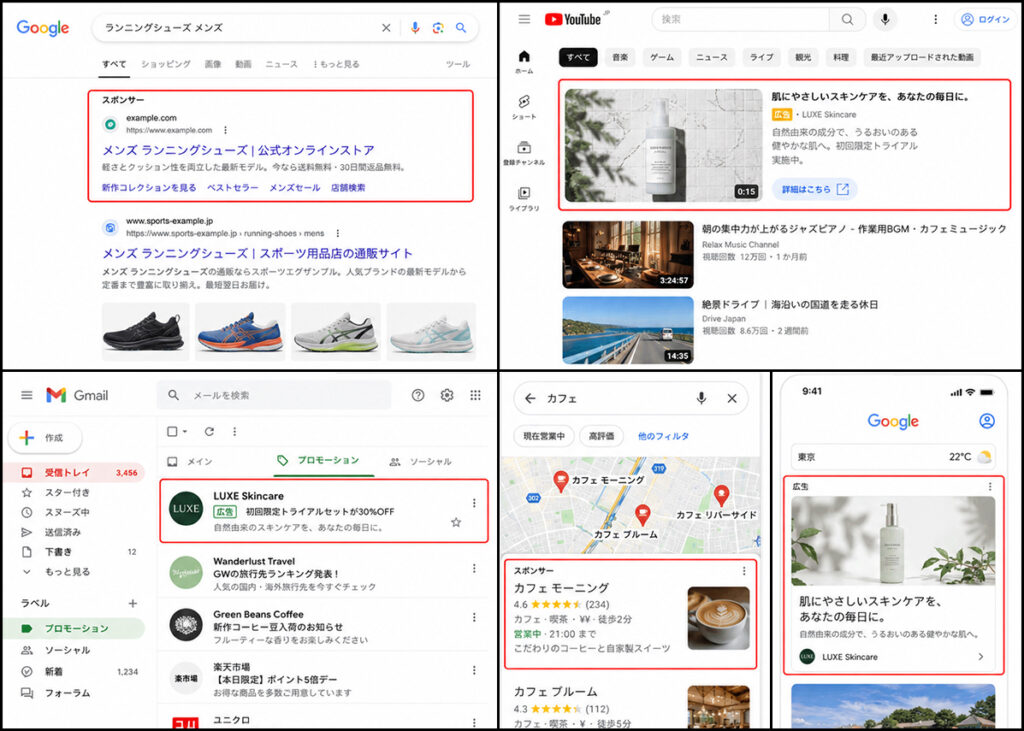The height and width of the screenshot is (731, 1024).
Task: Switch to Google ショッピング tab
Action: click(166, 64)
